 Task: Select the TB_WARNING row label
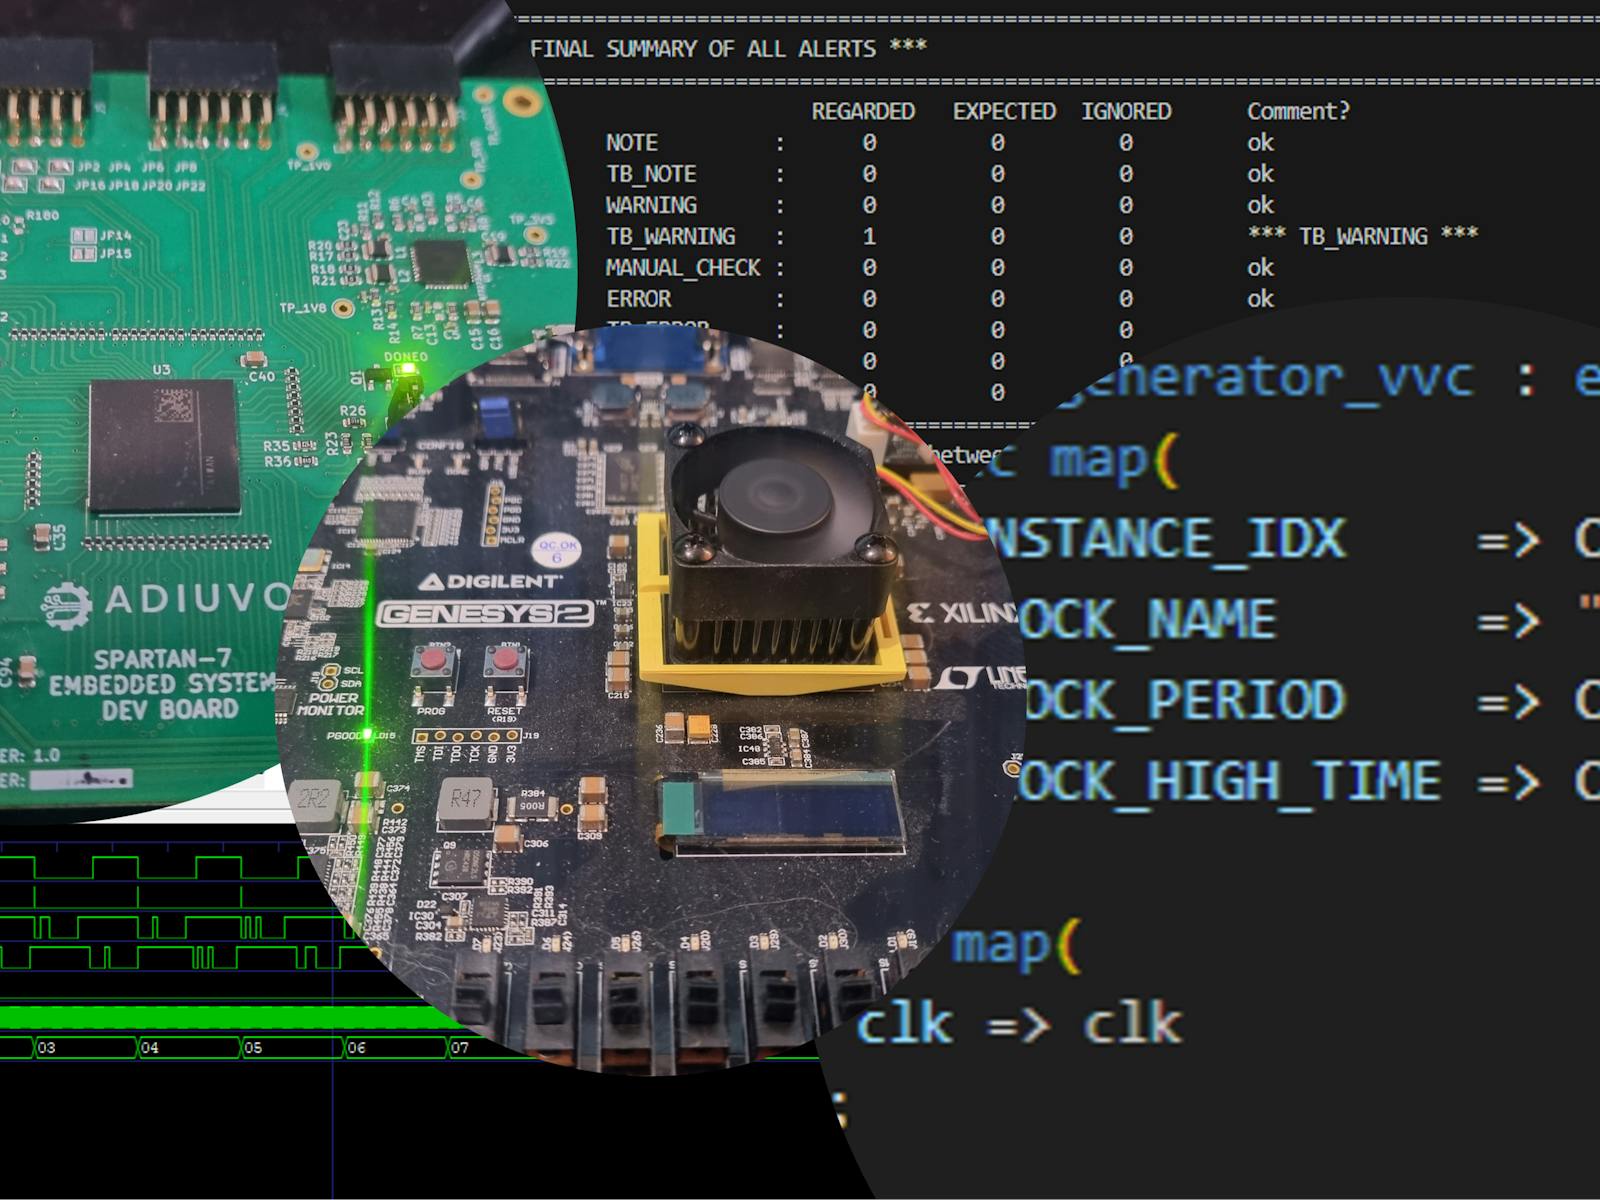(670, 236)
